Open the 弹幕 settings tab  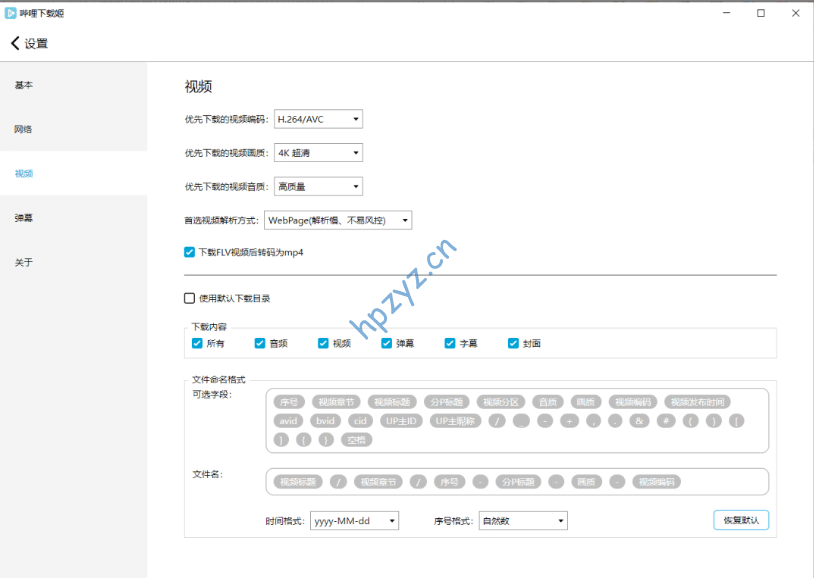24,218
